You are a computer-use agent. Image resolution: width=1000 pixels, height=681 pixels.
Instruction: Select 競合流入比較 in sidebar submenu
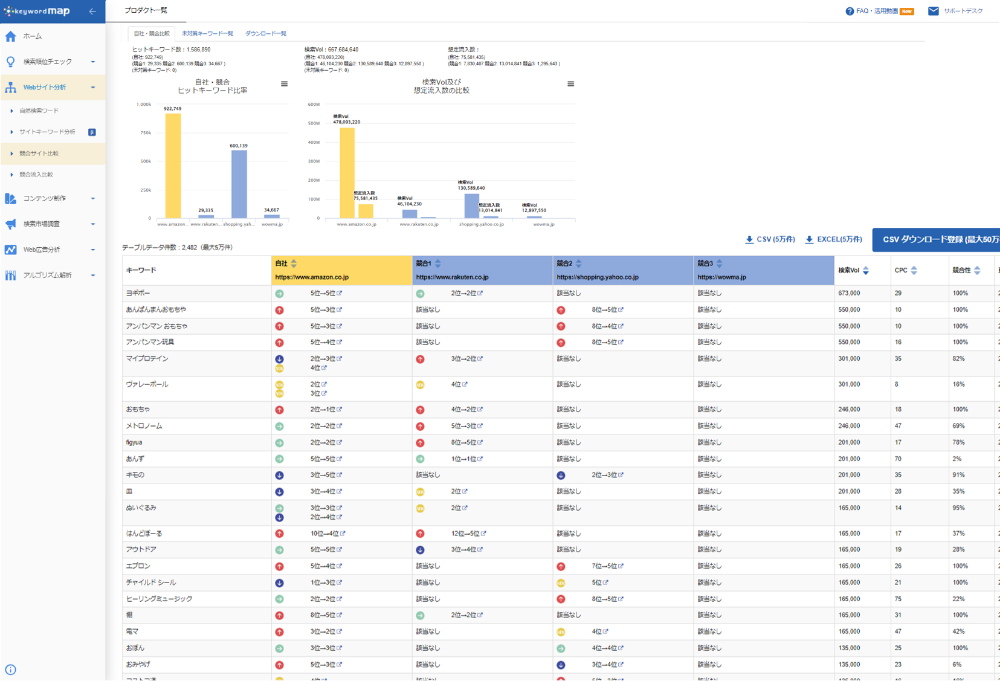pyautogui.click(x=38, y=174)
